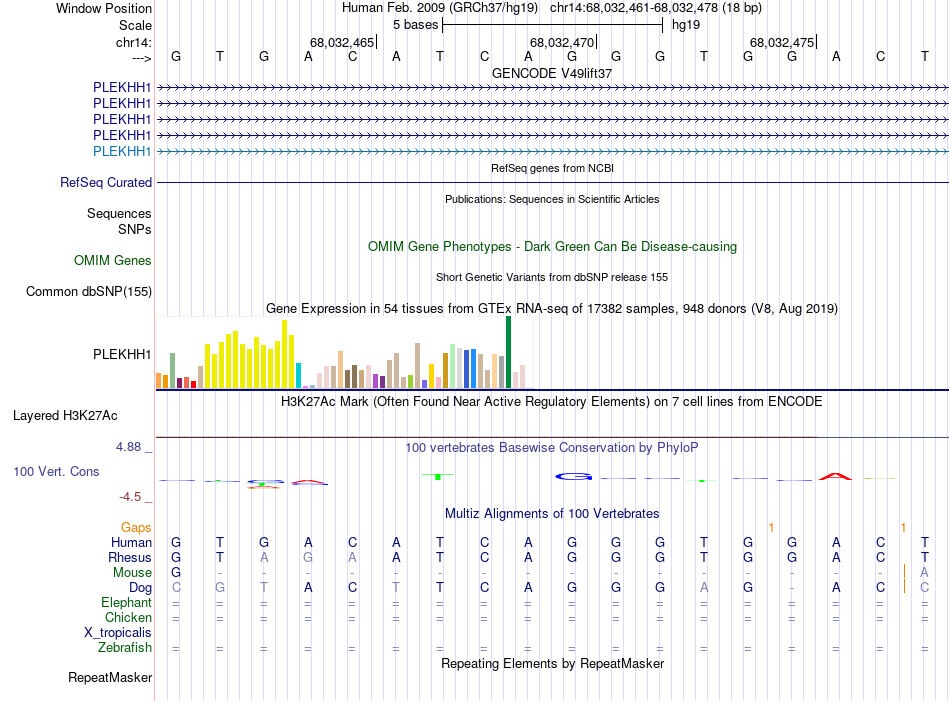
Task: Click the RepeatMasker track label
Action: click(x=110, y=677)
